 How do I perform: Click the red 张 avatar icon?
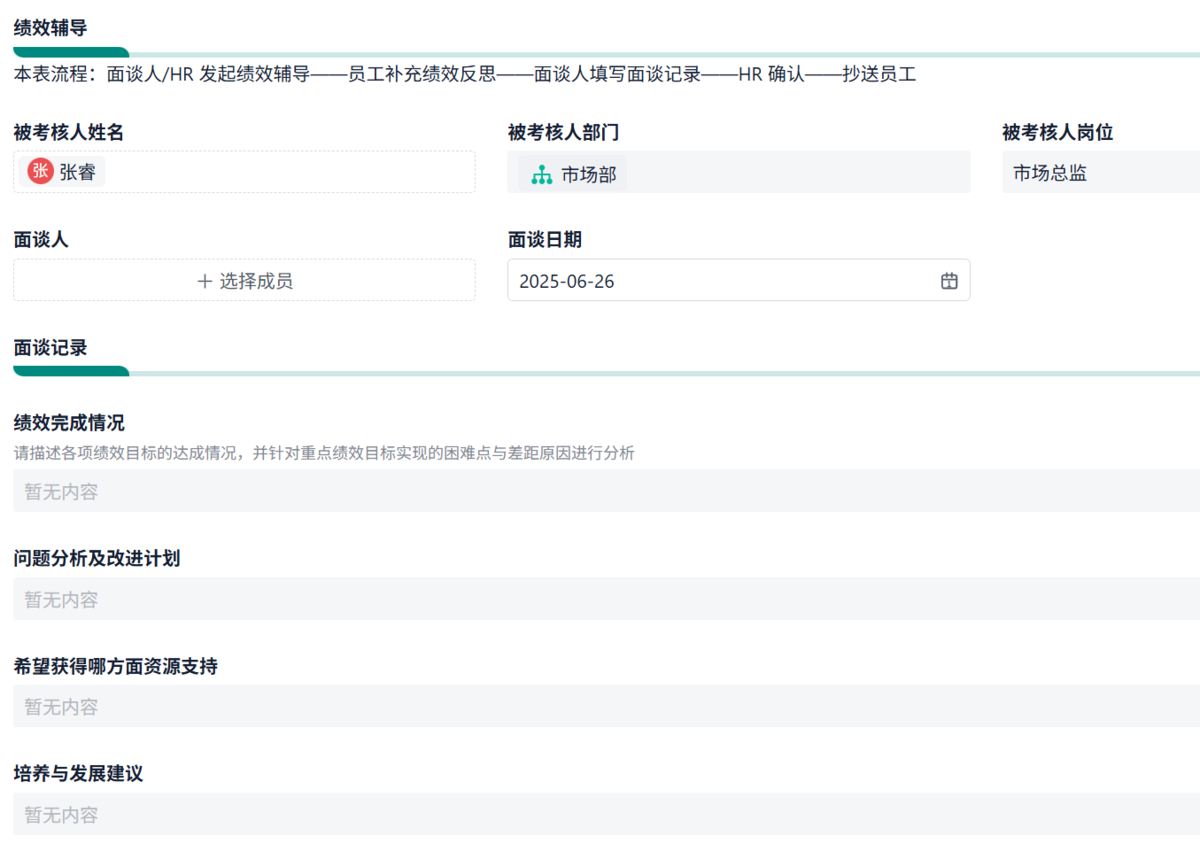point(40,172)
